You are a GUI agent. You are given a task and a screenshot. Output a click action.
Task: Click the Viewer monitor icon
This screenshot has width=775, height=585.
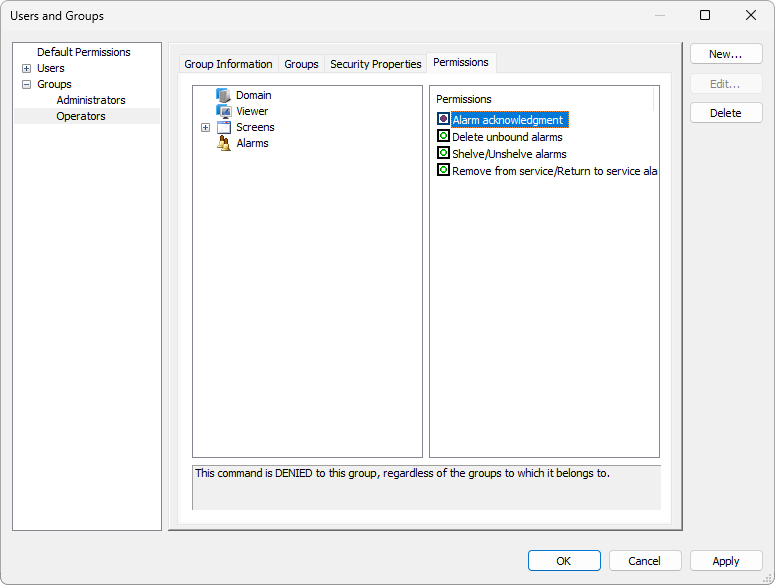[224, 111]
